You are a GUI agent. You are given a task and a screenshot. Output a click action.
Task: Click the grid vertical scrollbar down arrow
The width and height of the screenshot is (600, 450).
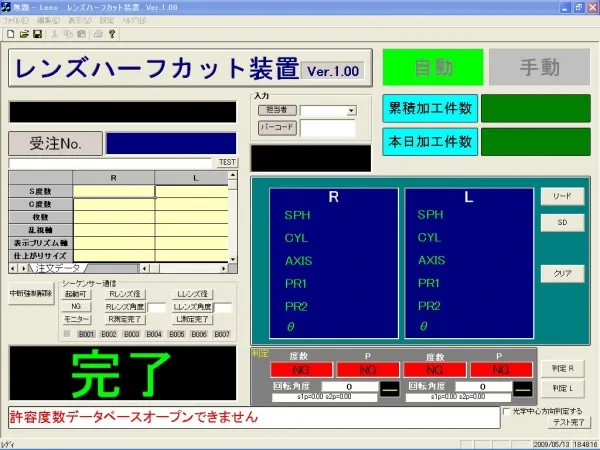tap(233, 259)
